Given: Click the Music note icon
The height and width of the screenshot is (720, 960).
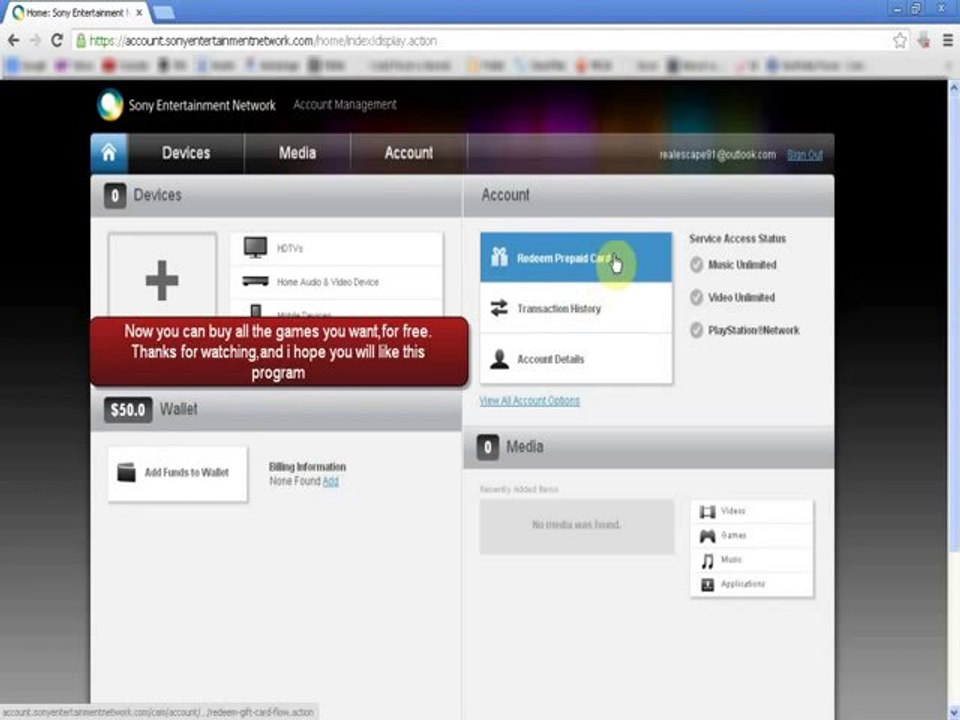Looking at the screenshot, I should tap(707, 561).
